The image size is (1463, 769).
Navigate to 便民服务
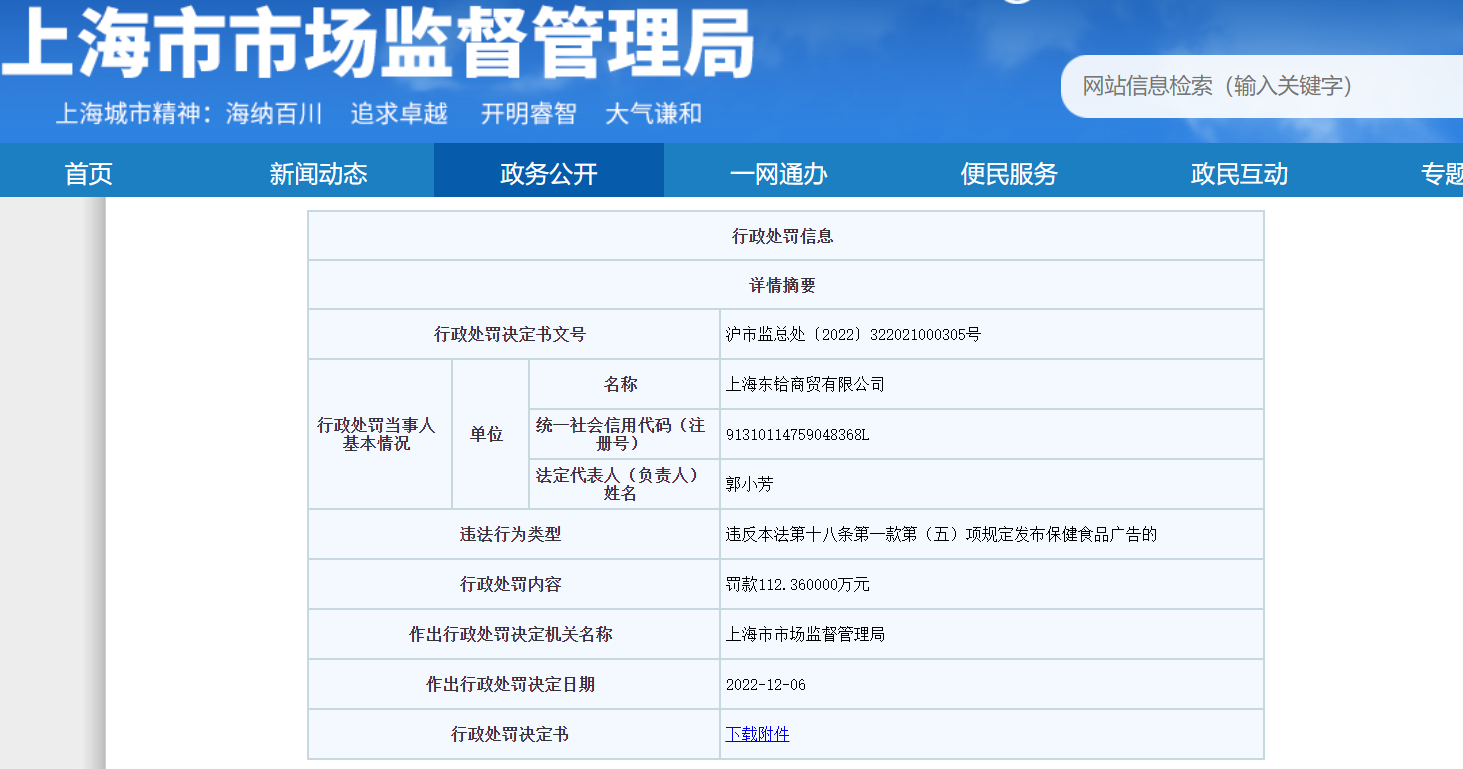pyautogui.click(x=1008, y=173)
